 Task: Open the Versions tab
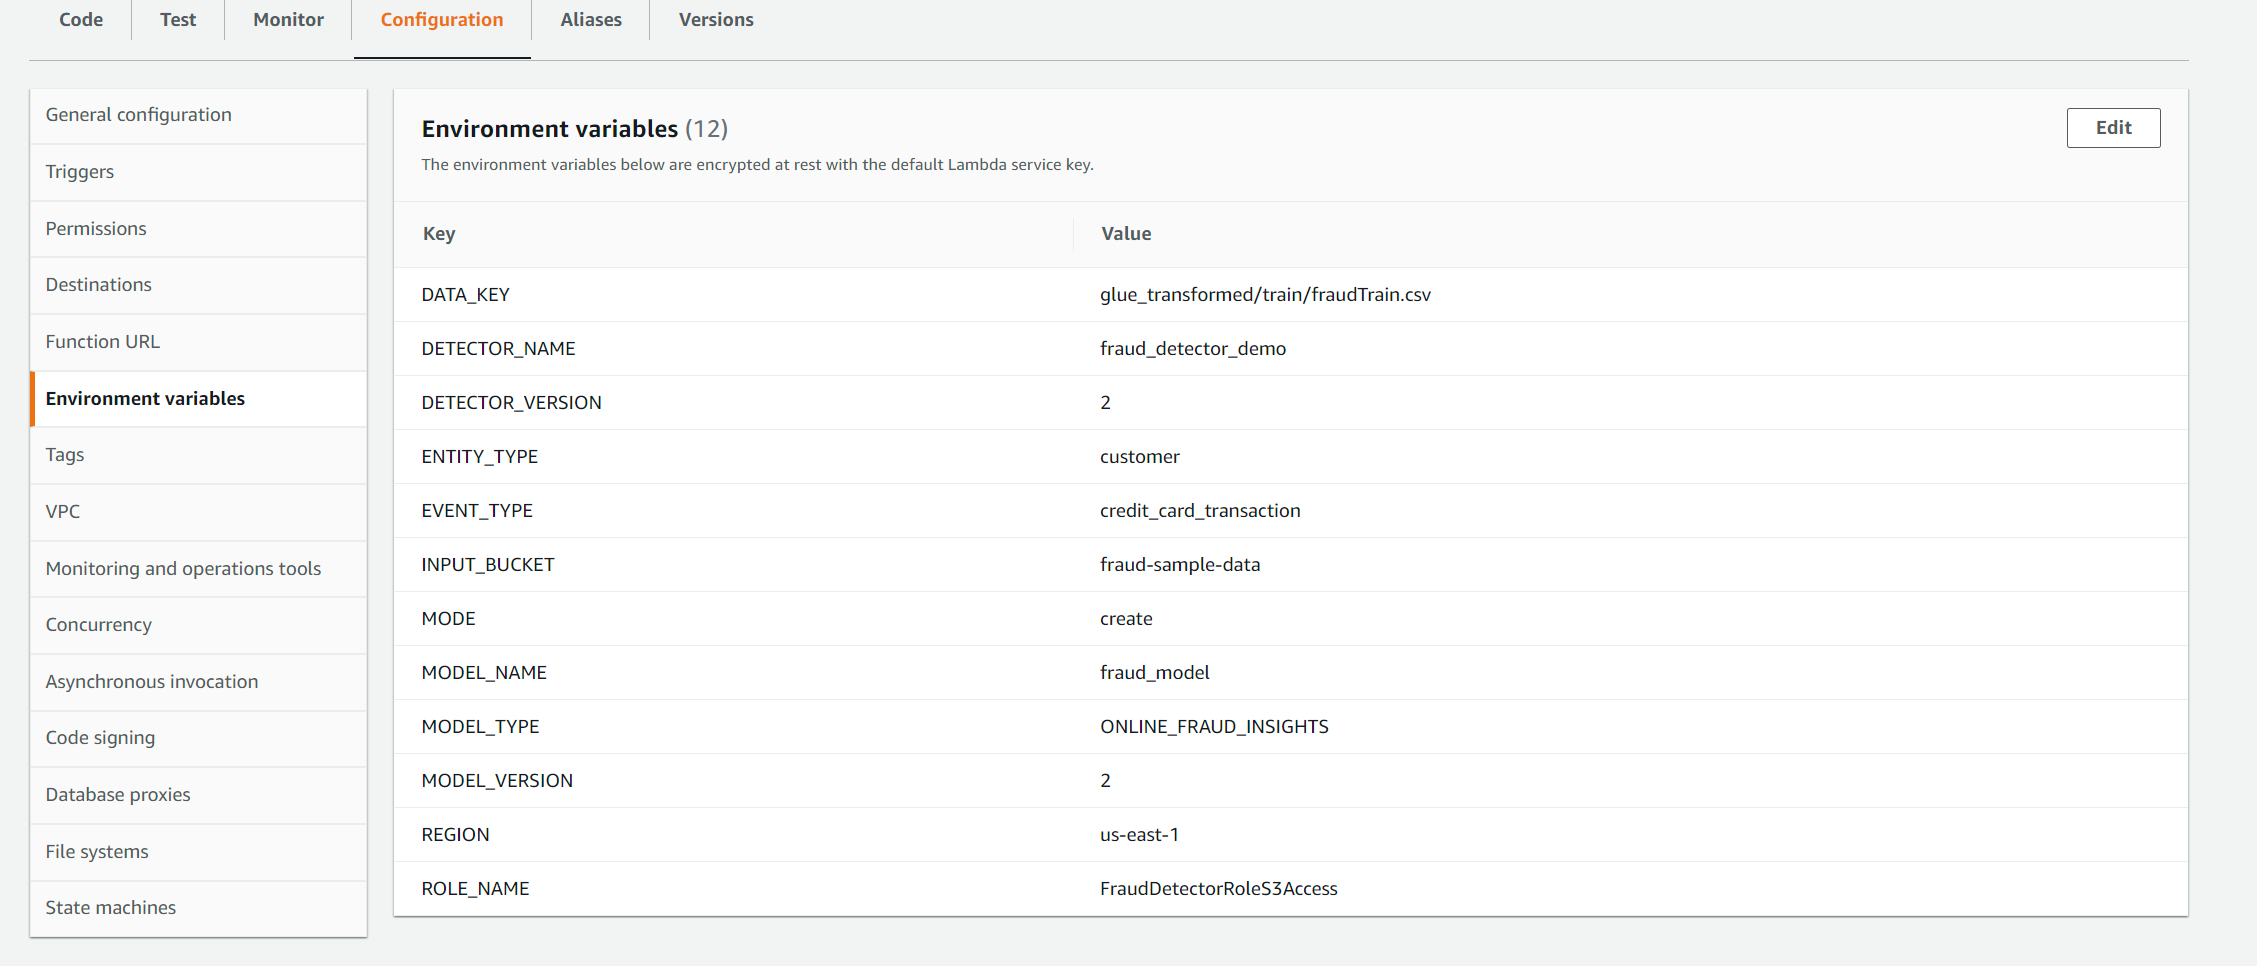(716, 20)
